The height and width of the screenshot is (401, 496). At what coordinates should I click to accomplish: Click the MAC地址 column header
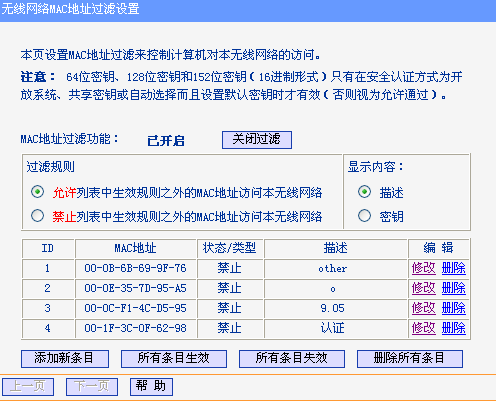[x=135, y=248]
